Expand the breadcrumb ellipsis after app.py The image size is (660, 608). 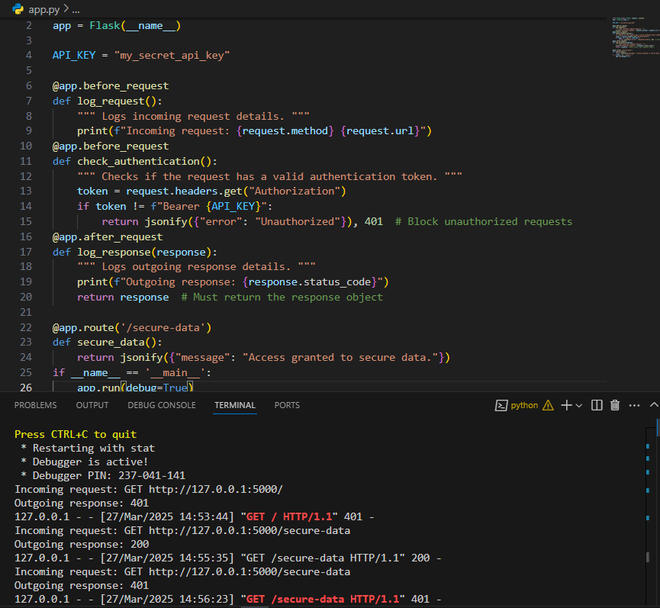pos(76,9)
